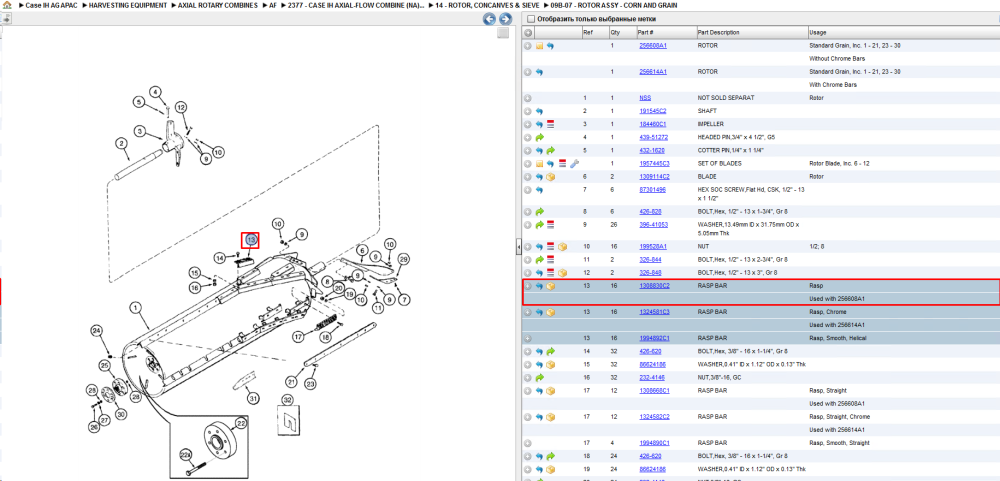This screenshot has height=481, width=1000.
Task: Select callout 13 on the diagram
Action: pos(251,240)
